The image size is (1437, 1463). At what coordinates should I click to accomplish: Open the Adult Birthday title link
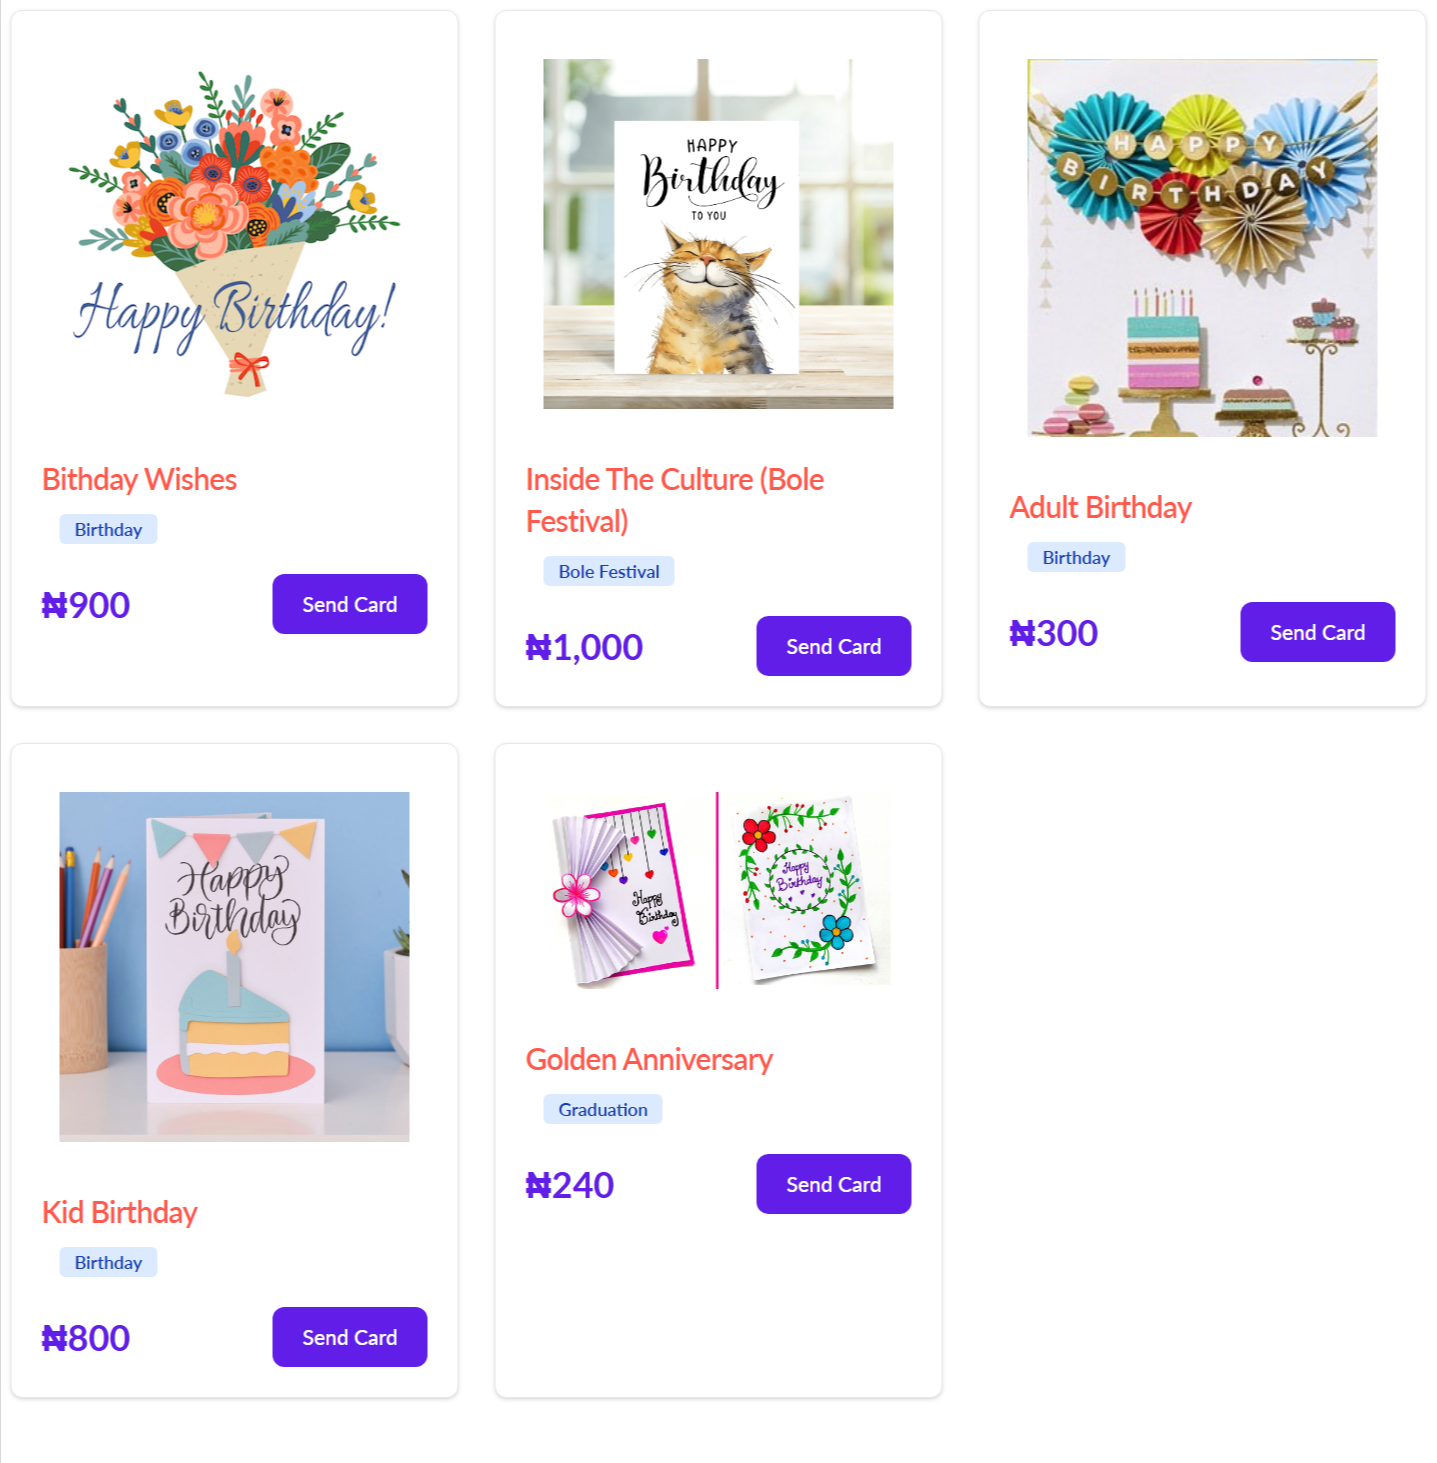[1100, 508]
